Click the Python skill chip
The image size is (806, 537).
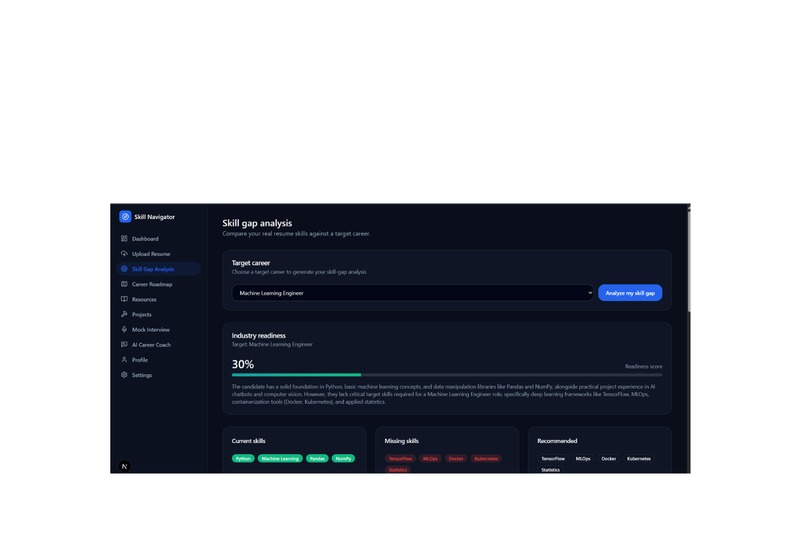pyautogui.click(x=243, y=458)
